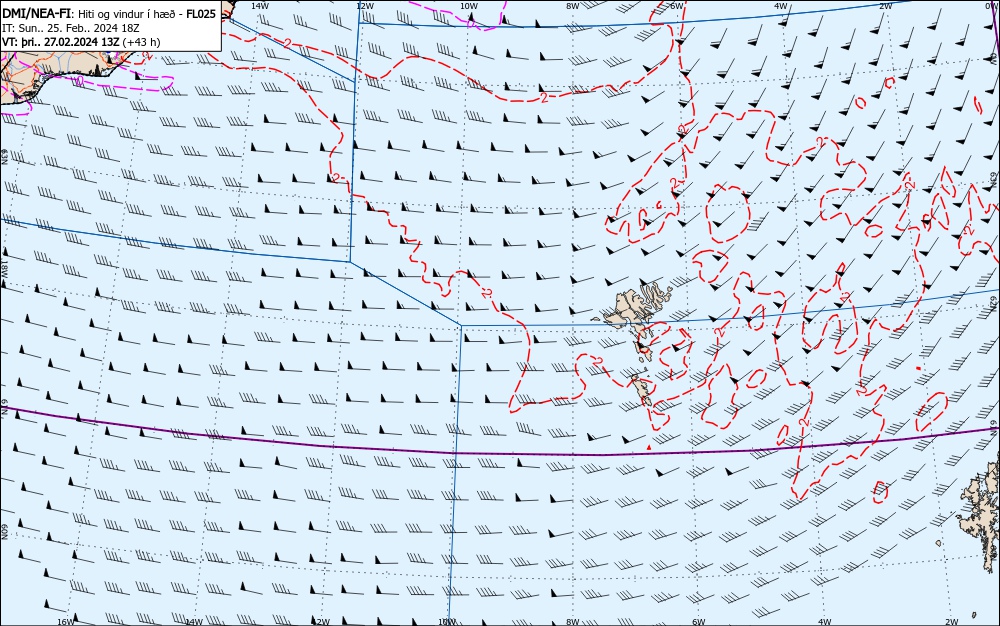1000x626 pixels.
Task: Click the 4W longitude label on bottom edge
Action: 825,622
